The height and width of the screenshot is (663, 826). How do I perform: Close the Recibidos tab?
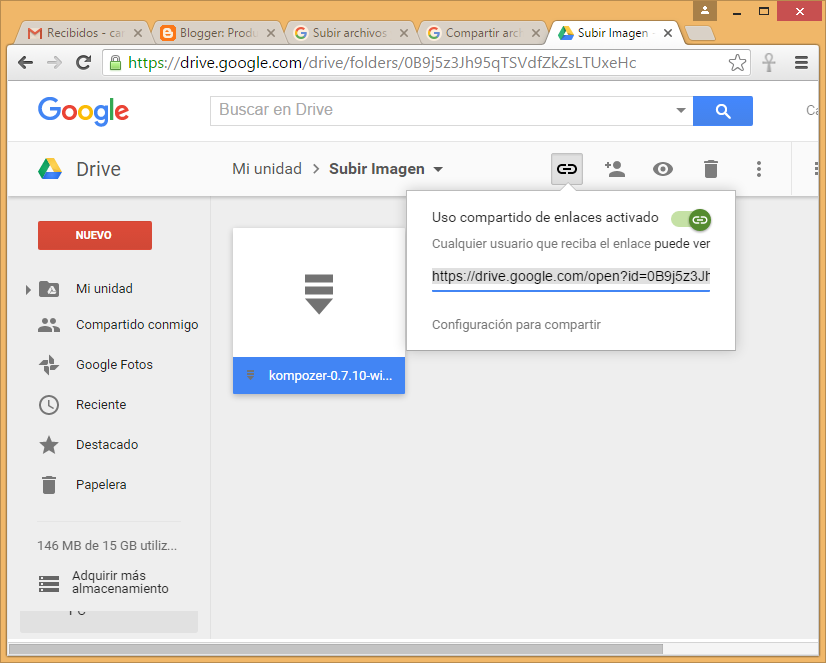(138, 33)
